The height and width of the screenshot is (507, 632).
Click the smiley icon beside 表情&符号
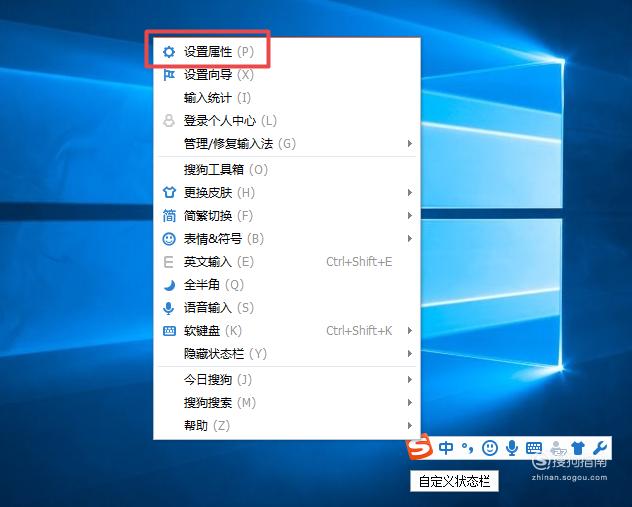pos(169,239)
